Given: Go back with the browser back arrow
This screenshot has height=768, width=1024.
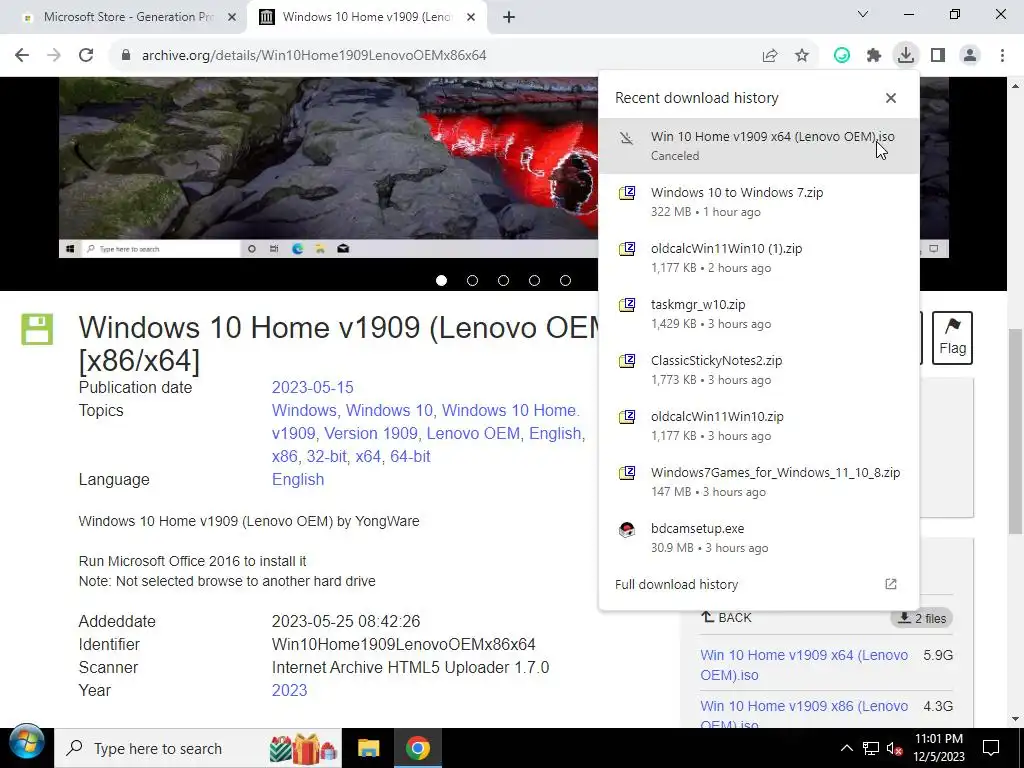Looking at the screenshot, I should [x=22, y=56].
